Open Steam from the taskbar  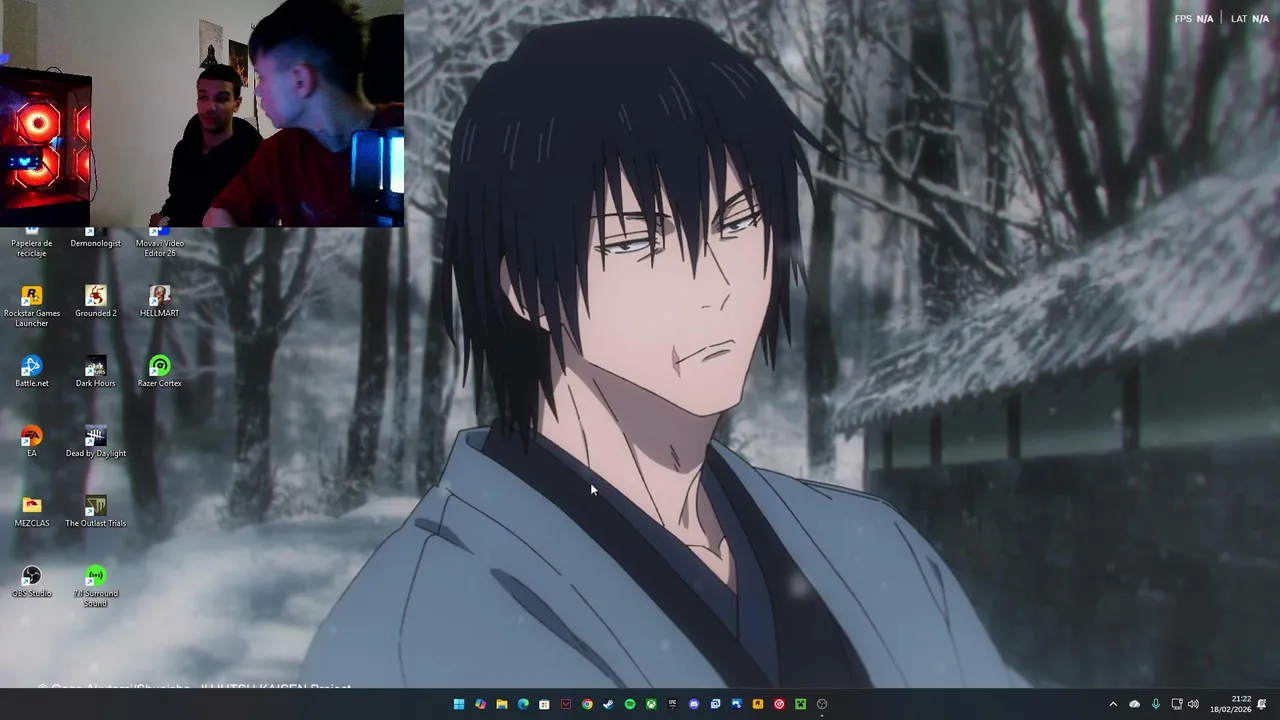608,704
